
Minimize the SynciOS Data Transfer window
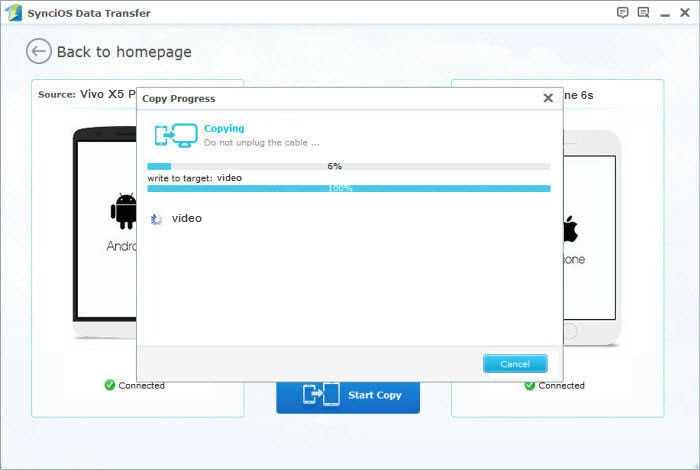pos(664,12)
